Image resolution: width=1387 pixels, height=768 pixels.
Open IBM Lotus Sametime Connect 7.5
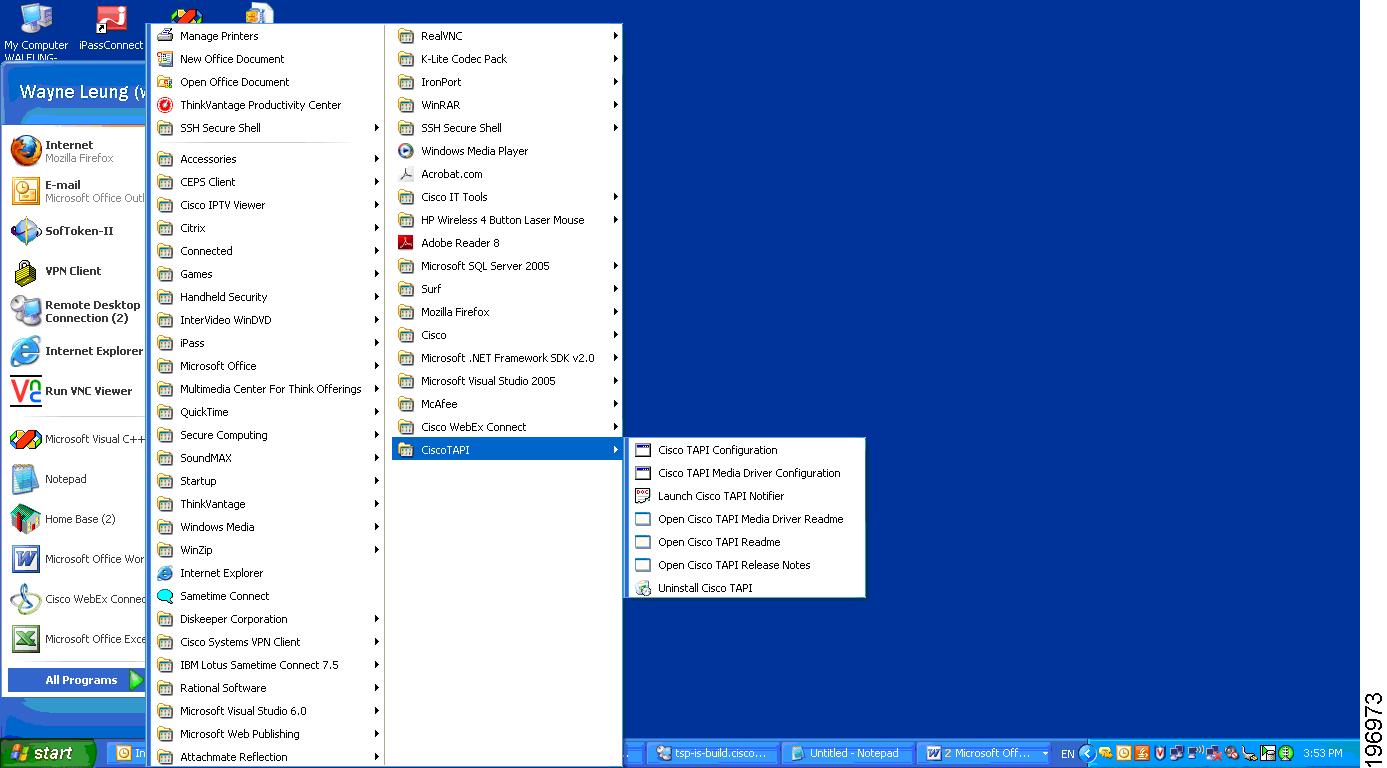(267, 665)
